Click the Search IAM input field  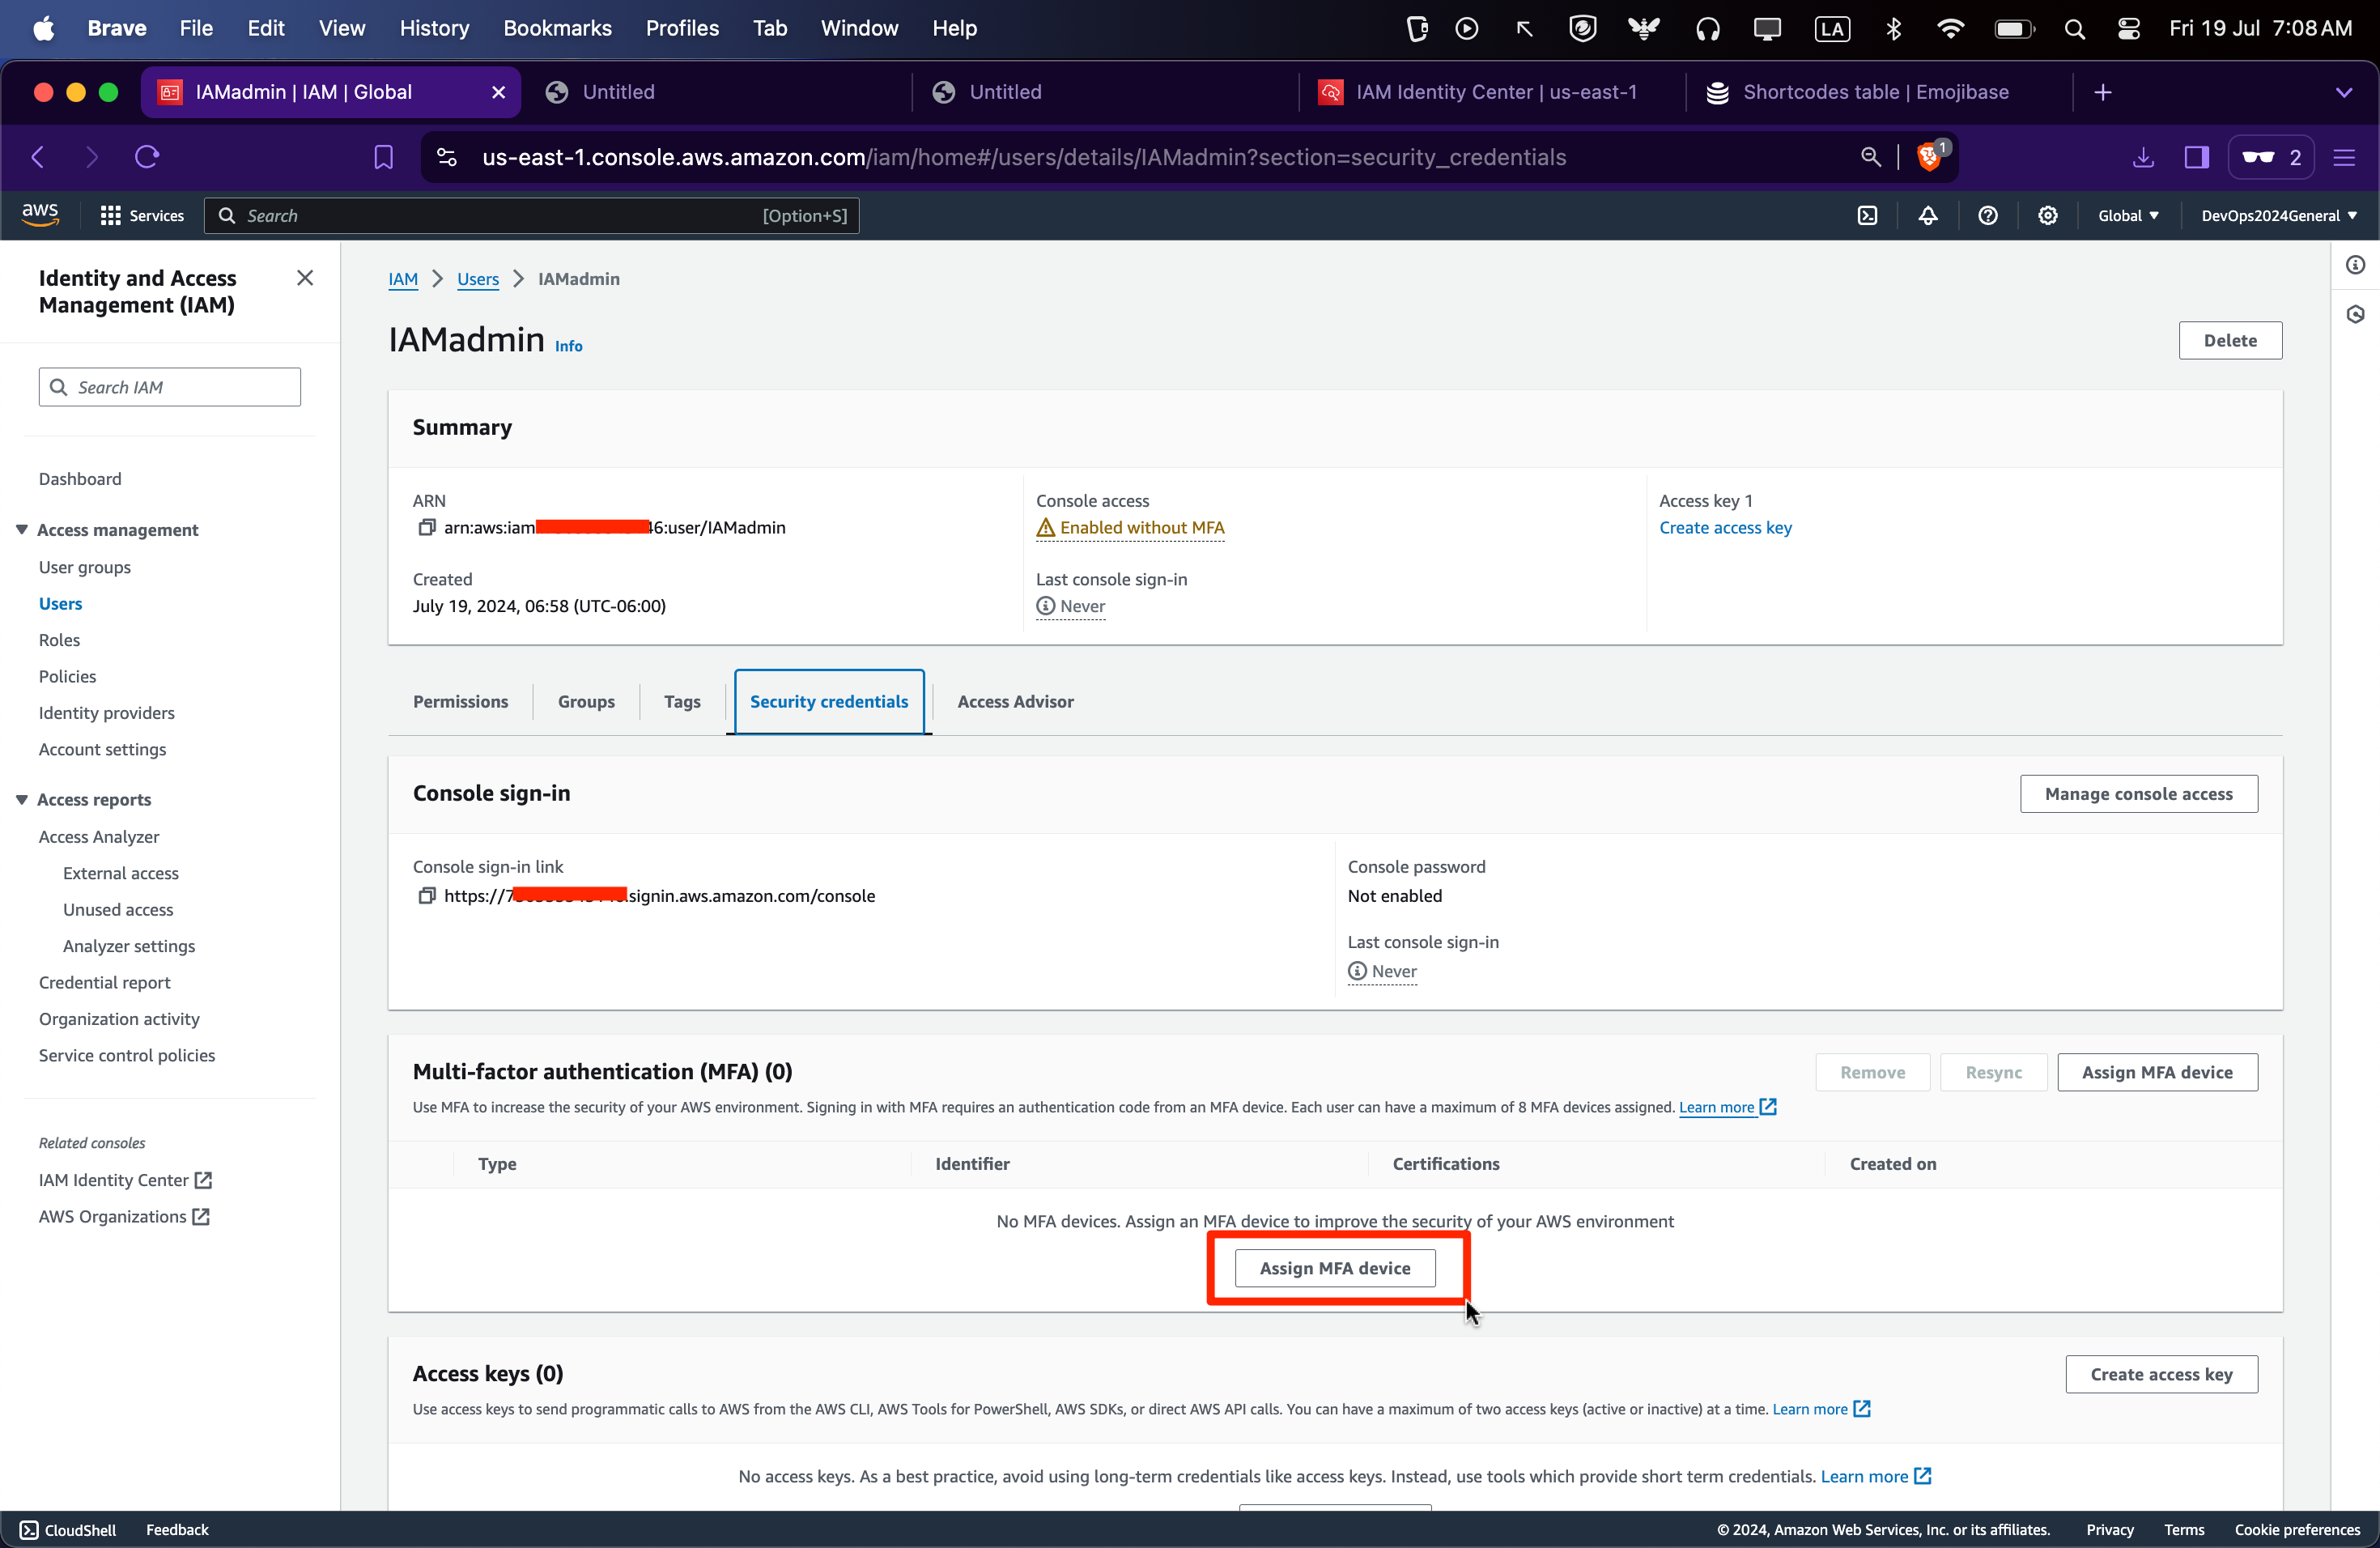click(170, 387)
